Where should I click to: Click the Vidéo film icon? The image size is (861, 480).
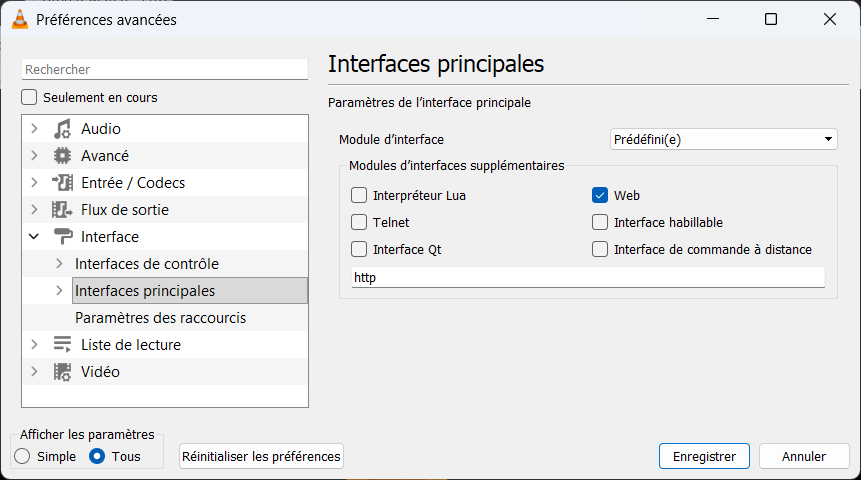63,372
